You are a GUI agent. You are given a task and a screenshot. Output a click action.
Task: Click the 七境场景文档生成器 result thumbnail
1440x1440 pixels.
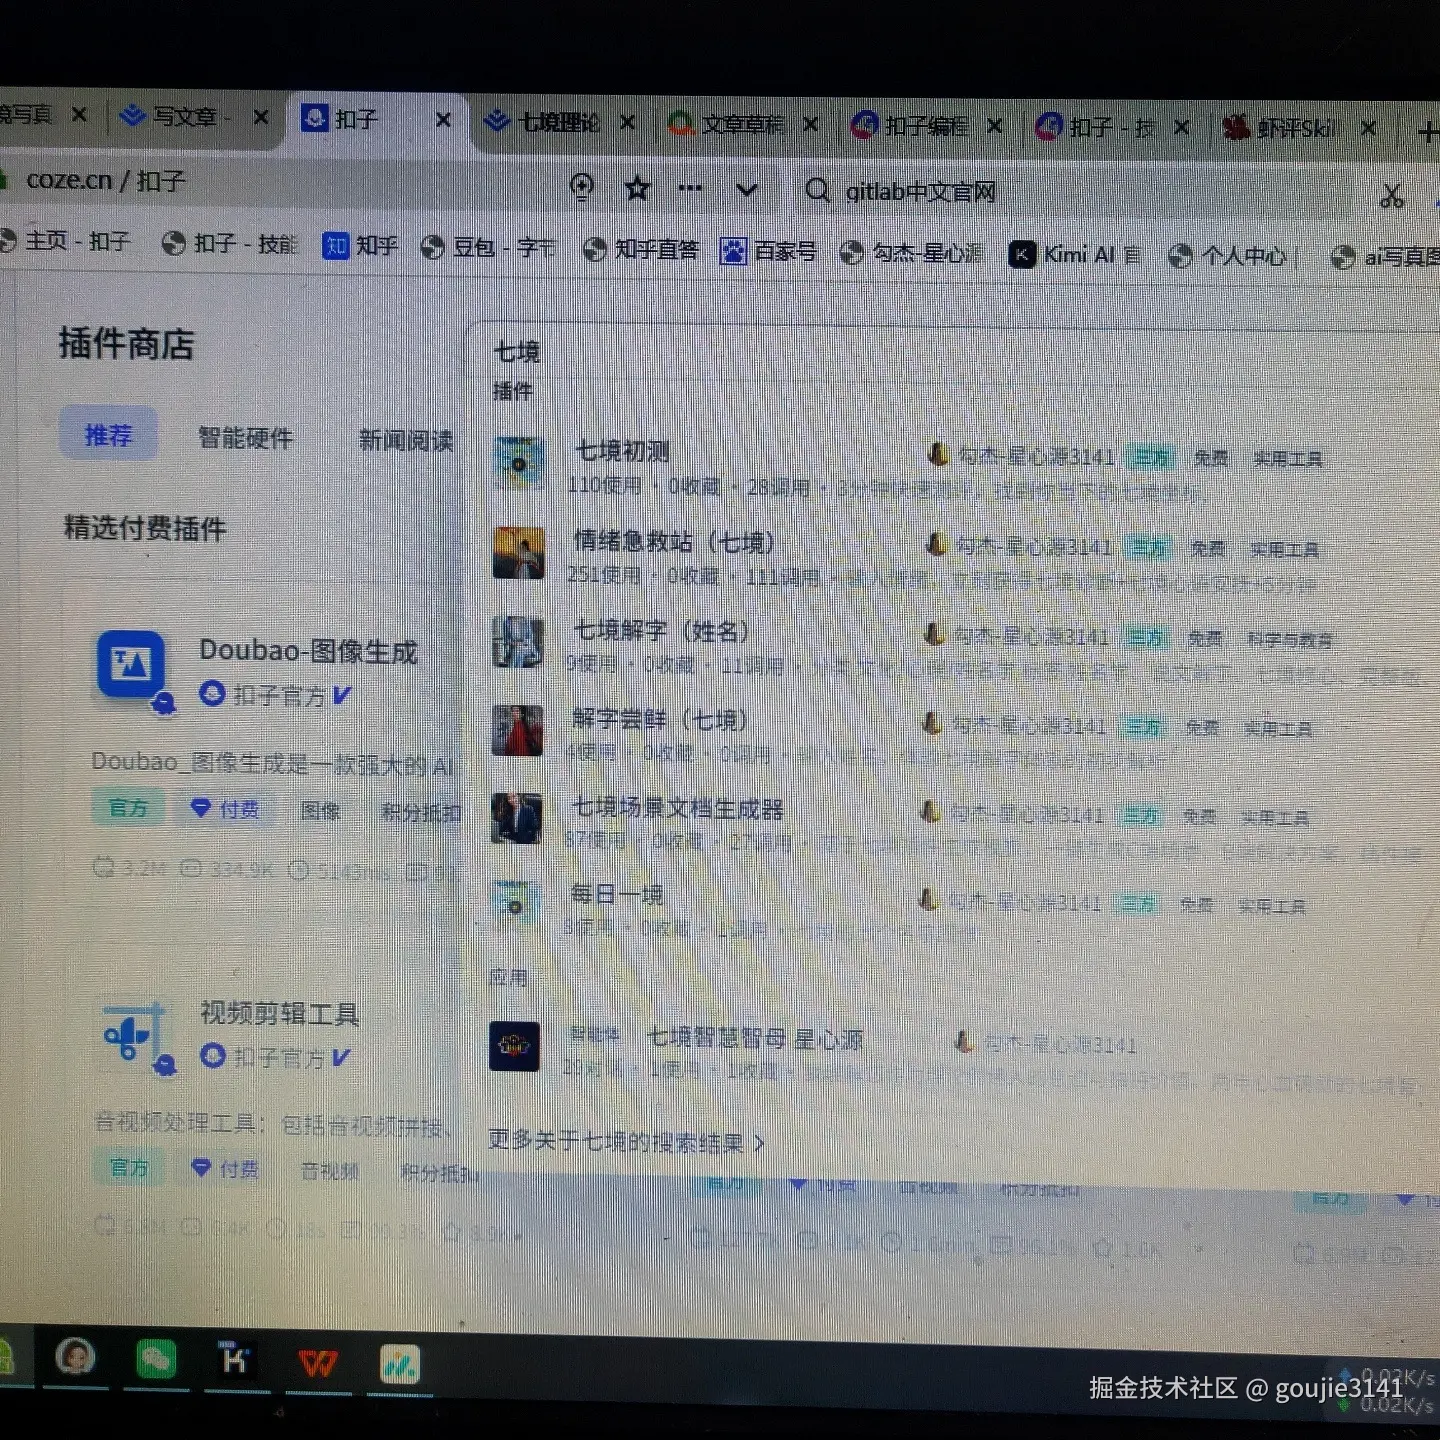pos(516,818)
